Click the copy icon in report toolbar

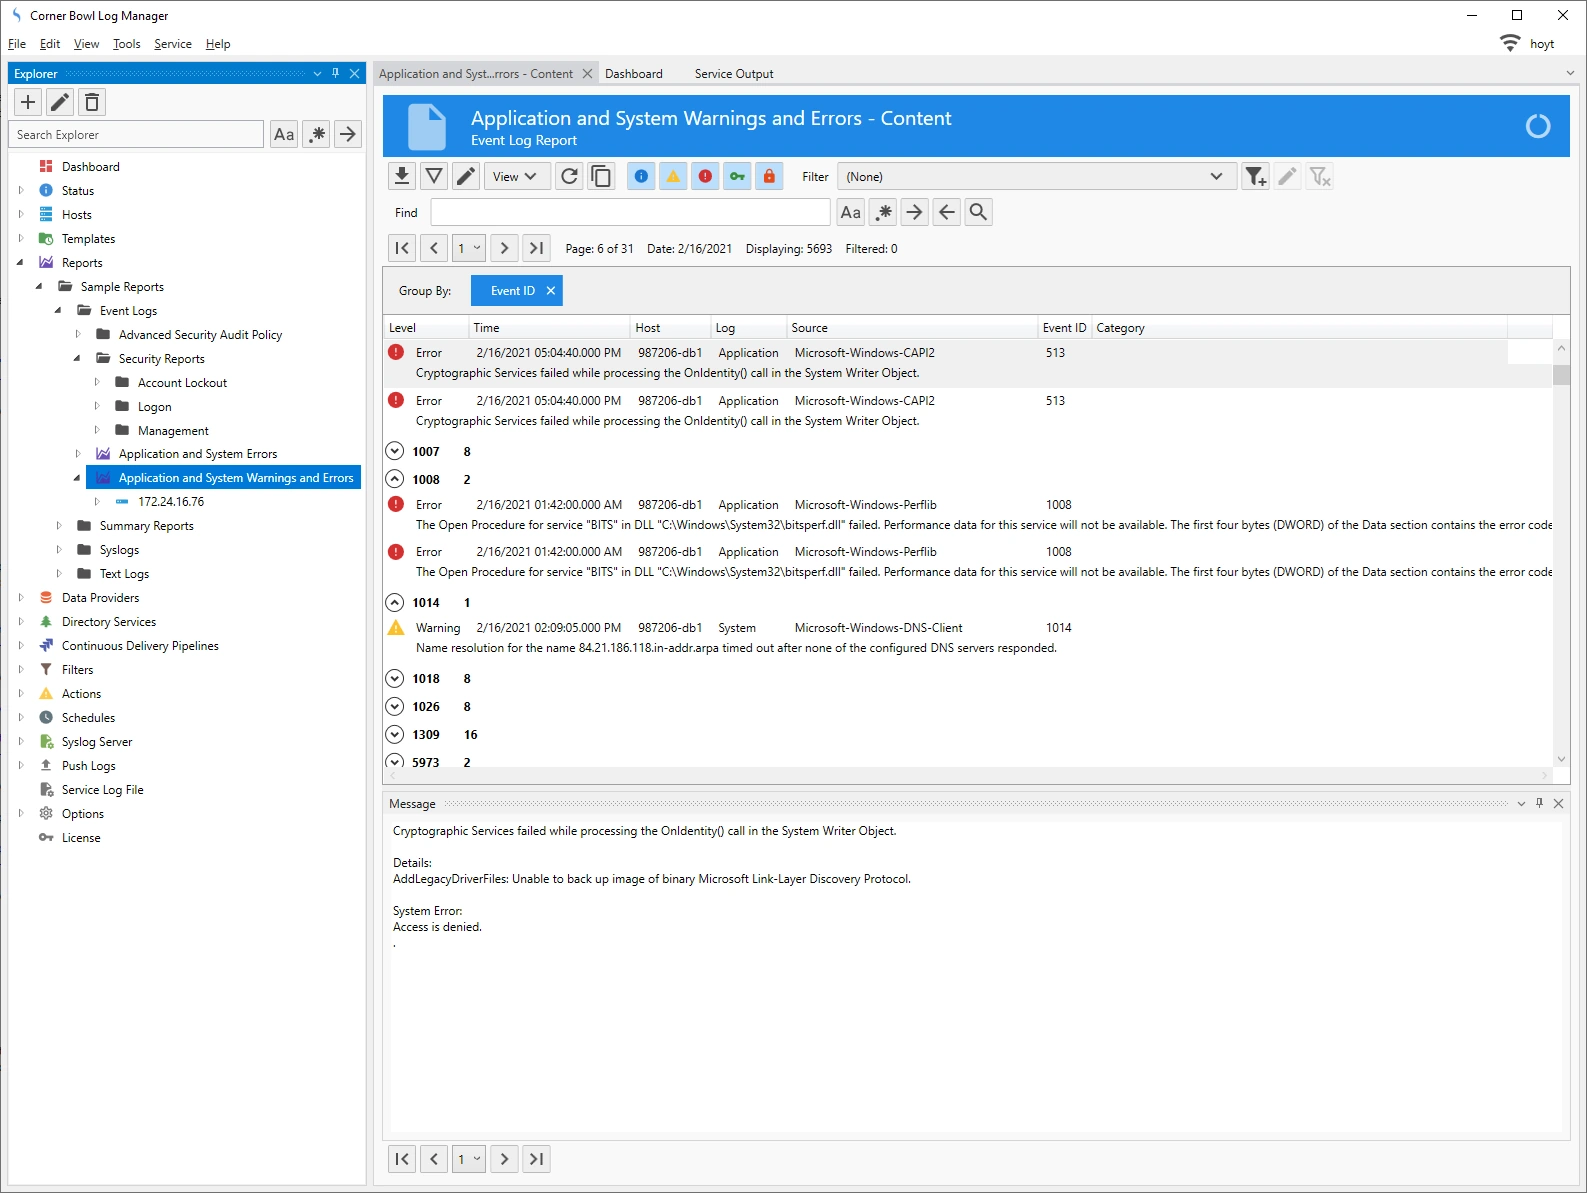pos(601,177)
